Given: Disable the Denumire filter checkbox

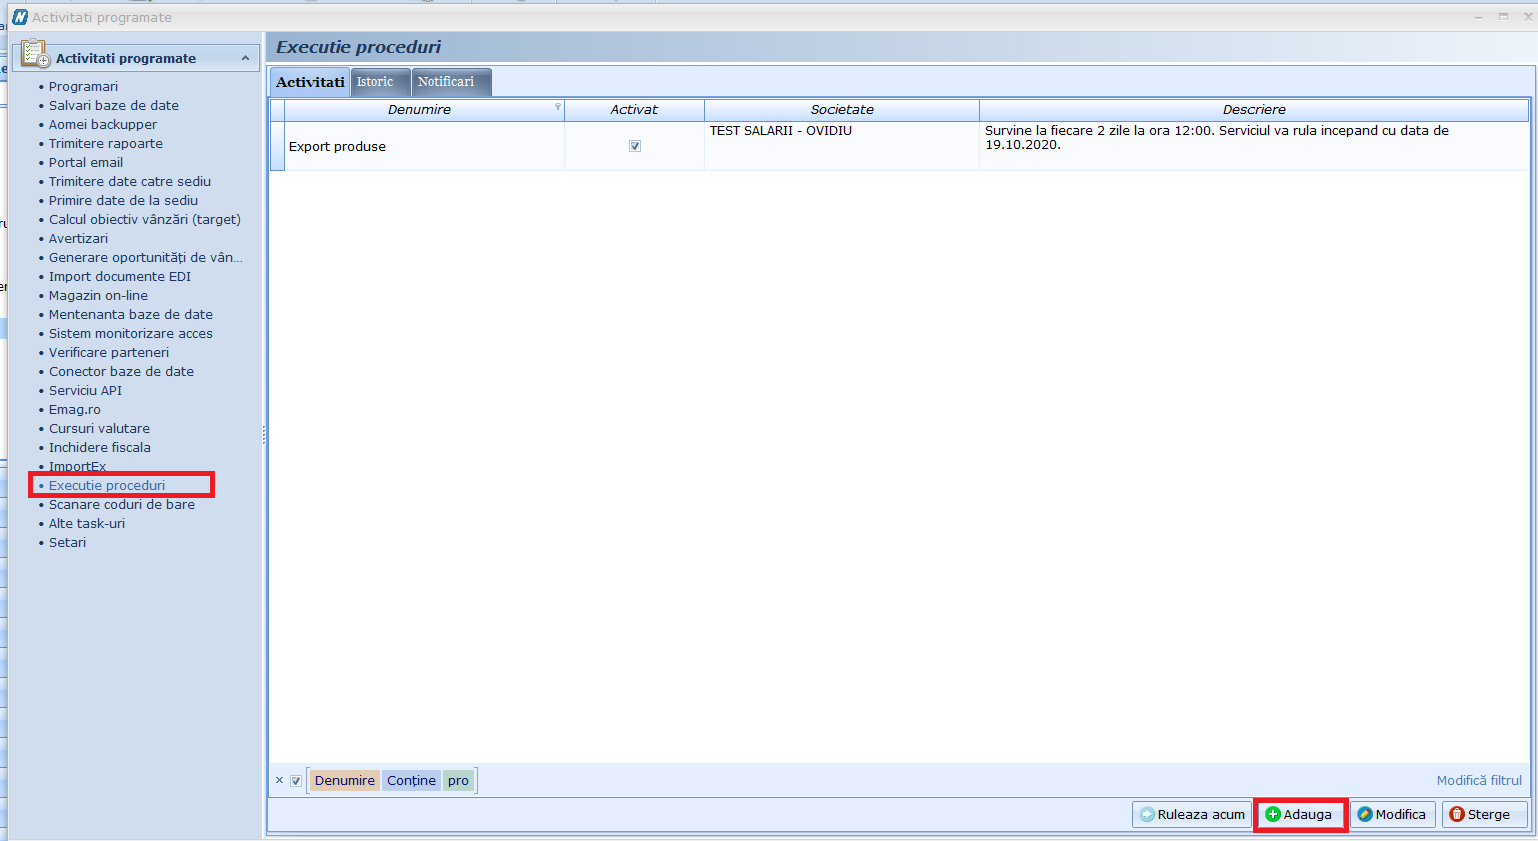Looking at the screenshot, I should (x=296, y=781).
